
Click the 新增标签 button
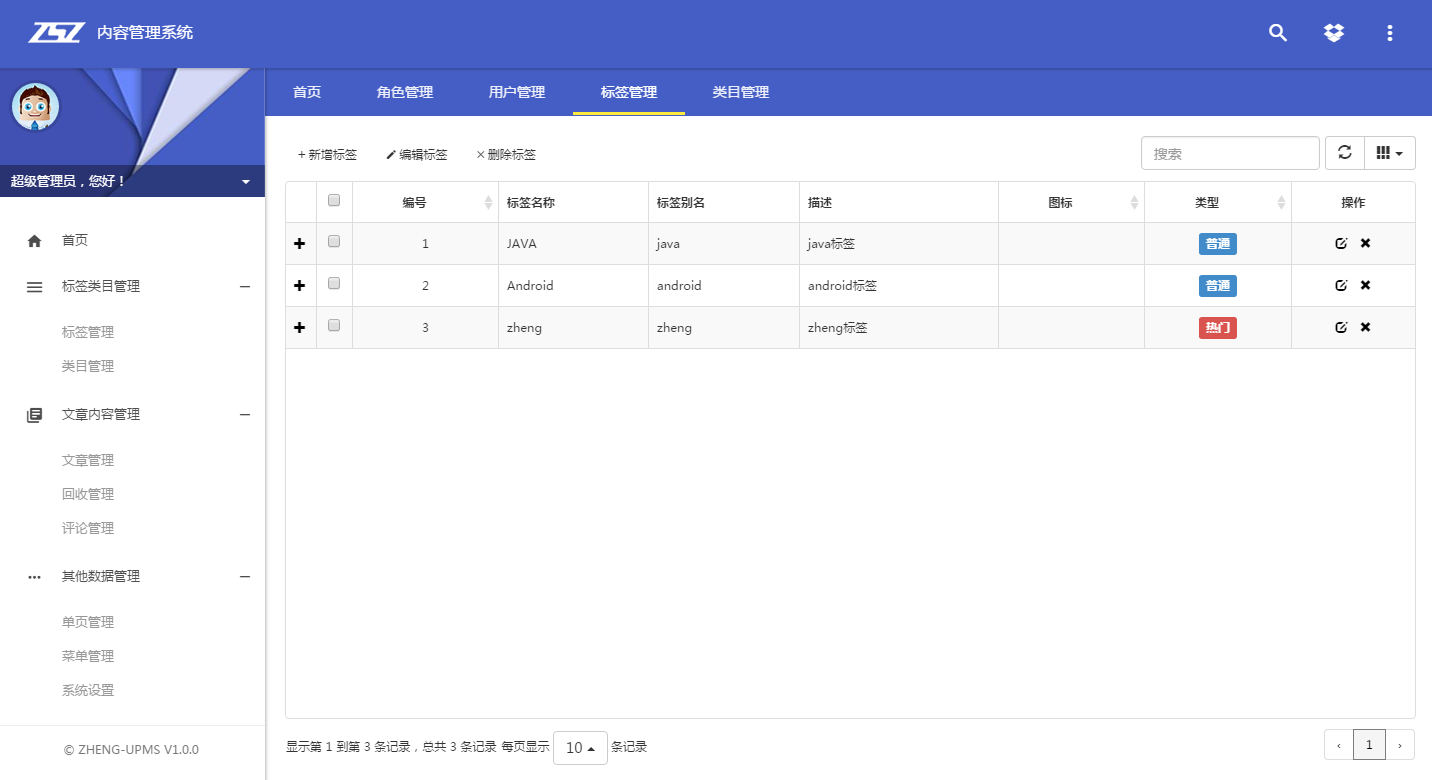(x=327, y=155)
